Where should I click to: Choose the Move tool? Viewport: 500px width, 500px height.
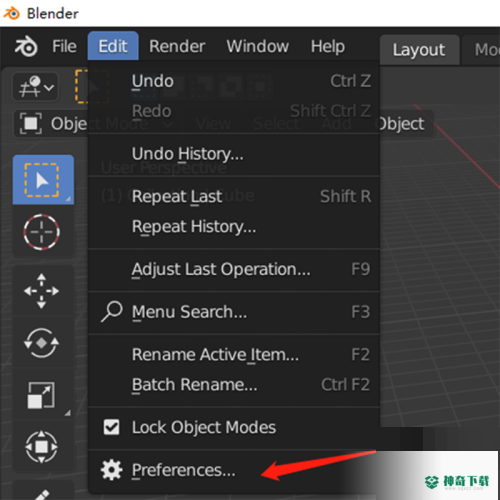click(x=42, y=291)
